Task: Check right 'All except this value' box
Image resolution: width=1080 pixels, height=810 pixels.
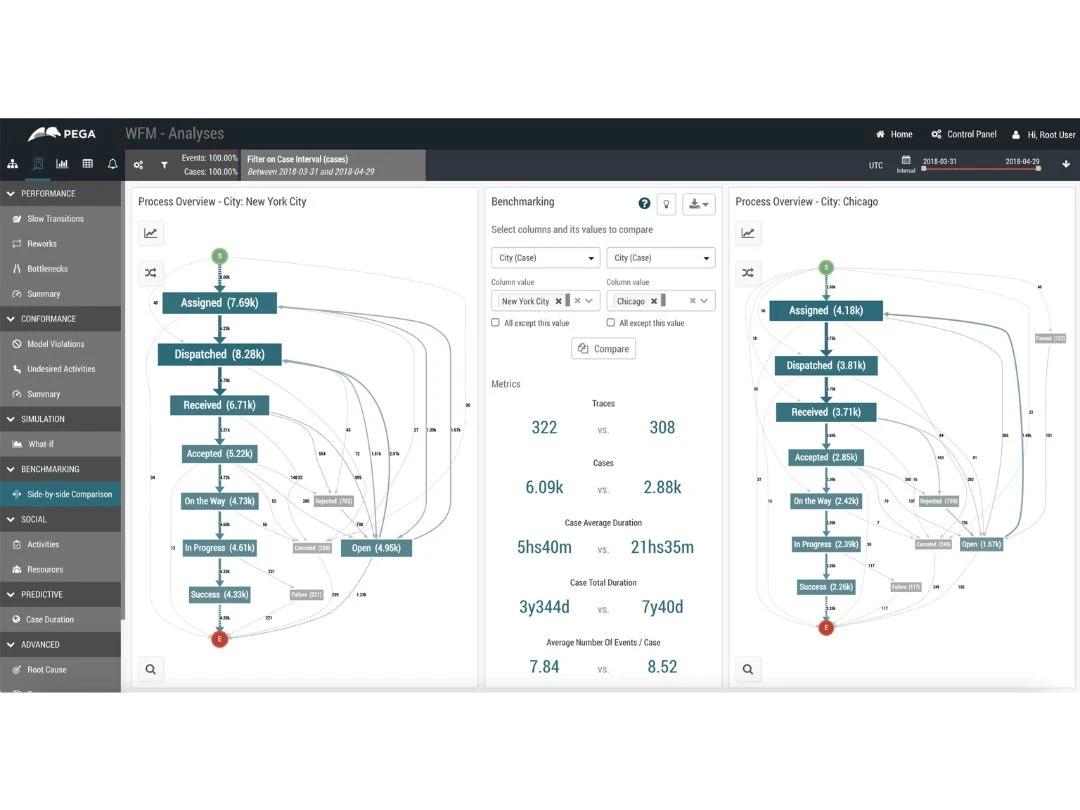Action: [x=610, y=322]
